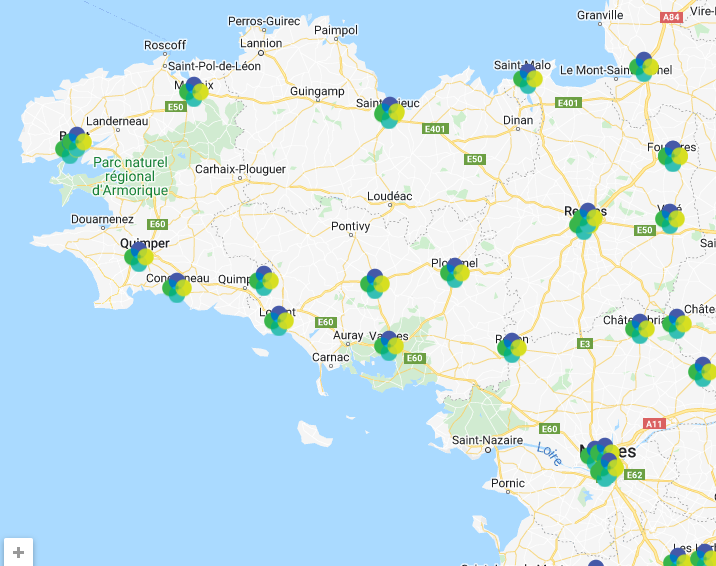
Task: Click Carhaix-Plouguer town label
Action: point(240,169)
